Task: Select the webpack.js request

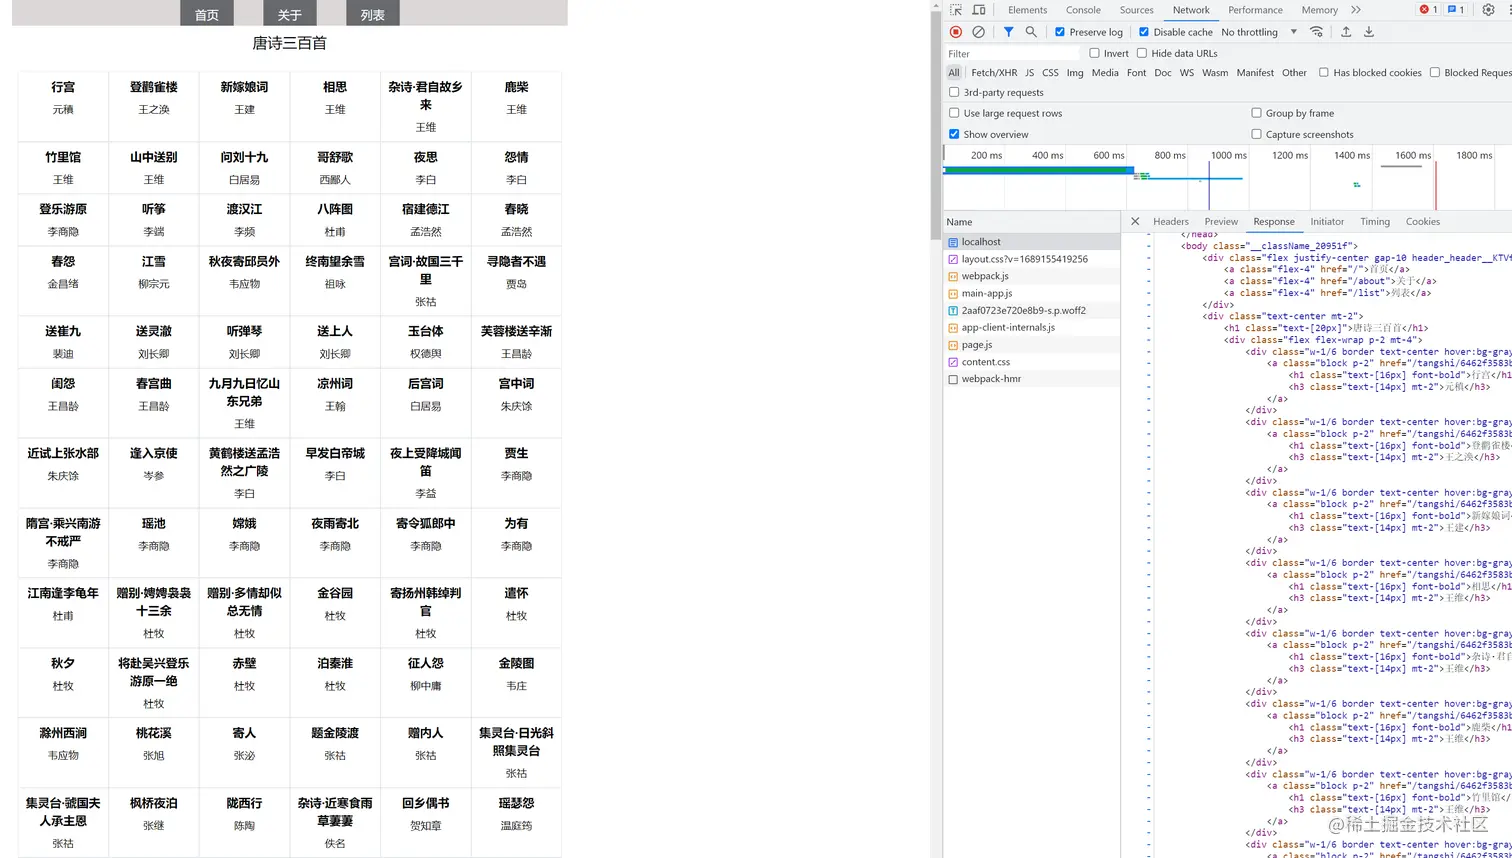Action: click(x=1032, y=276)
